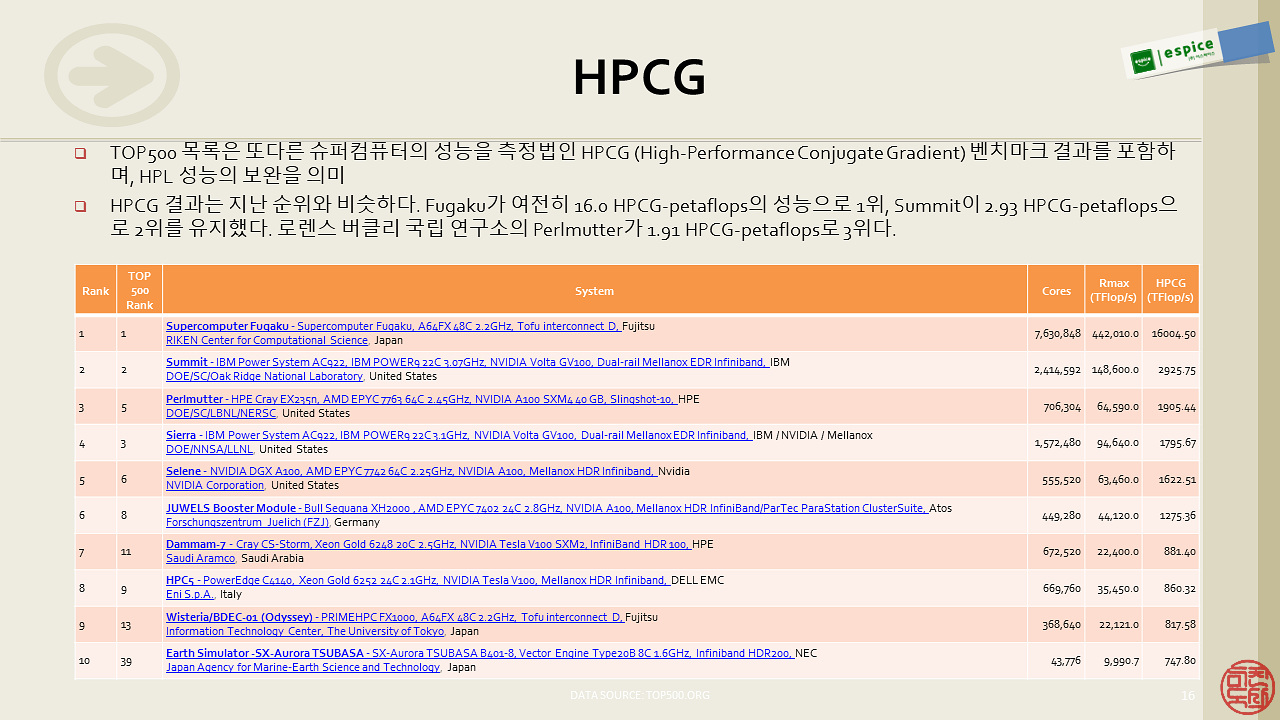Open the Saudi Aramco link
Viewport: 1280px width, 720px height.
click(x=200, y=558)
